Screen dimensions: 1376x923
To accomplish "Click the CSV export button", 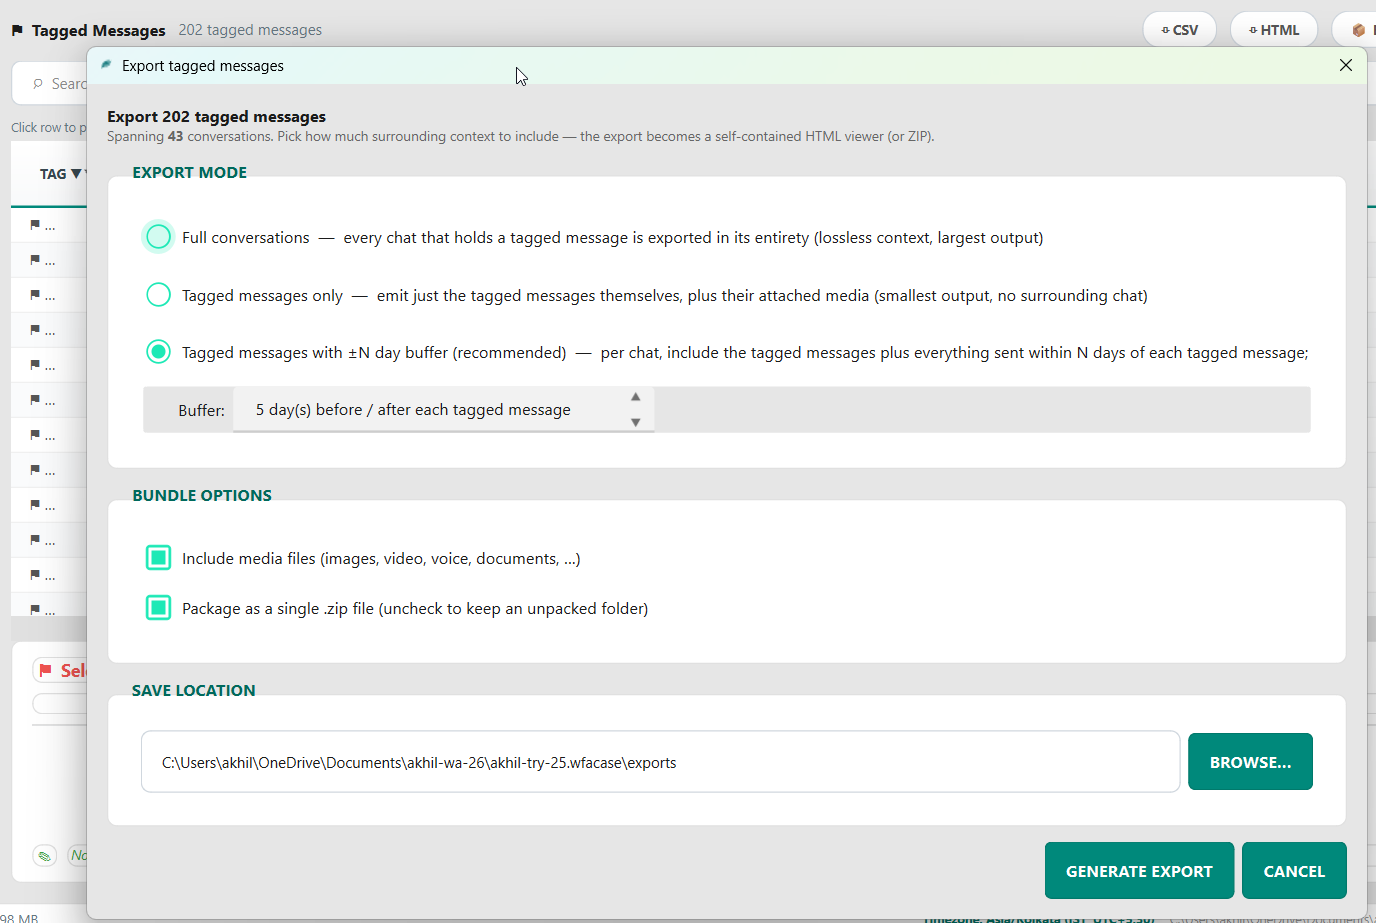I will 1179,30.
